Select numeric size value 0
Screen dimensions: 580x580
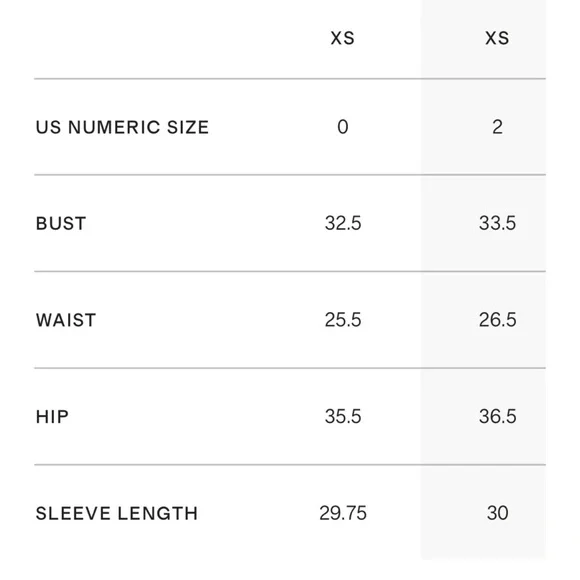coord(343,127)
